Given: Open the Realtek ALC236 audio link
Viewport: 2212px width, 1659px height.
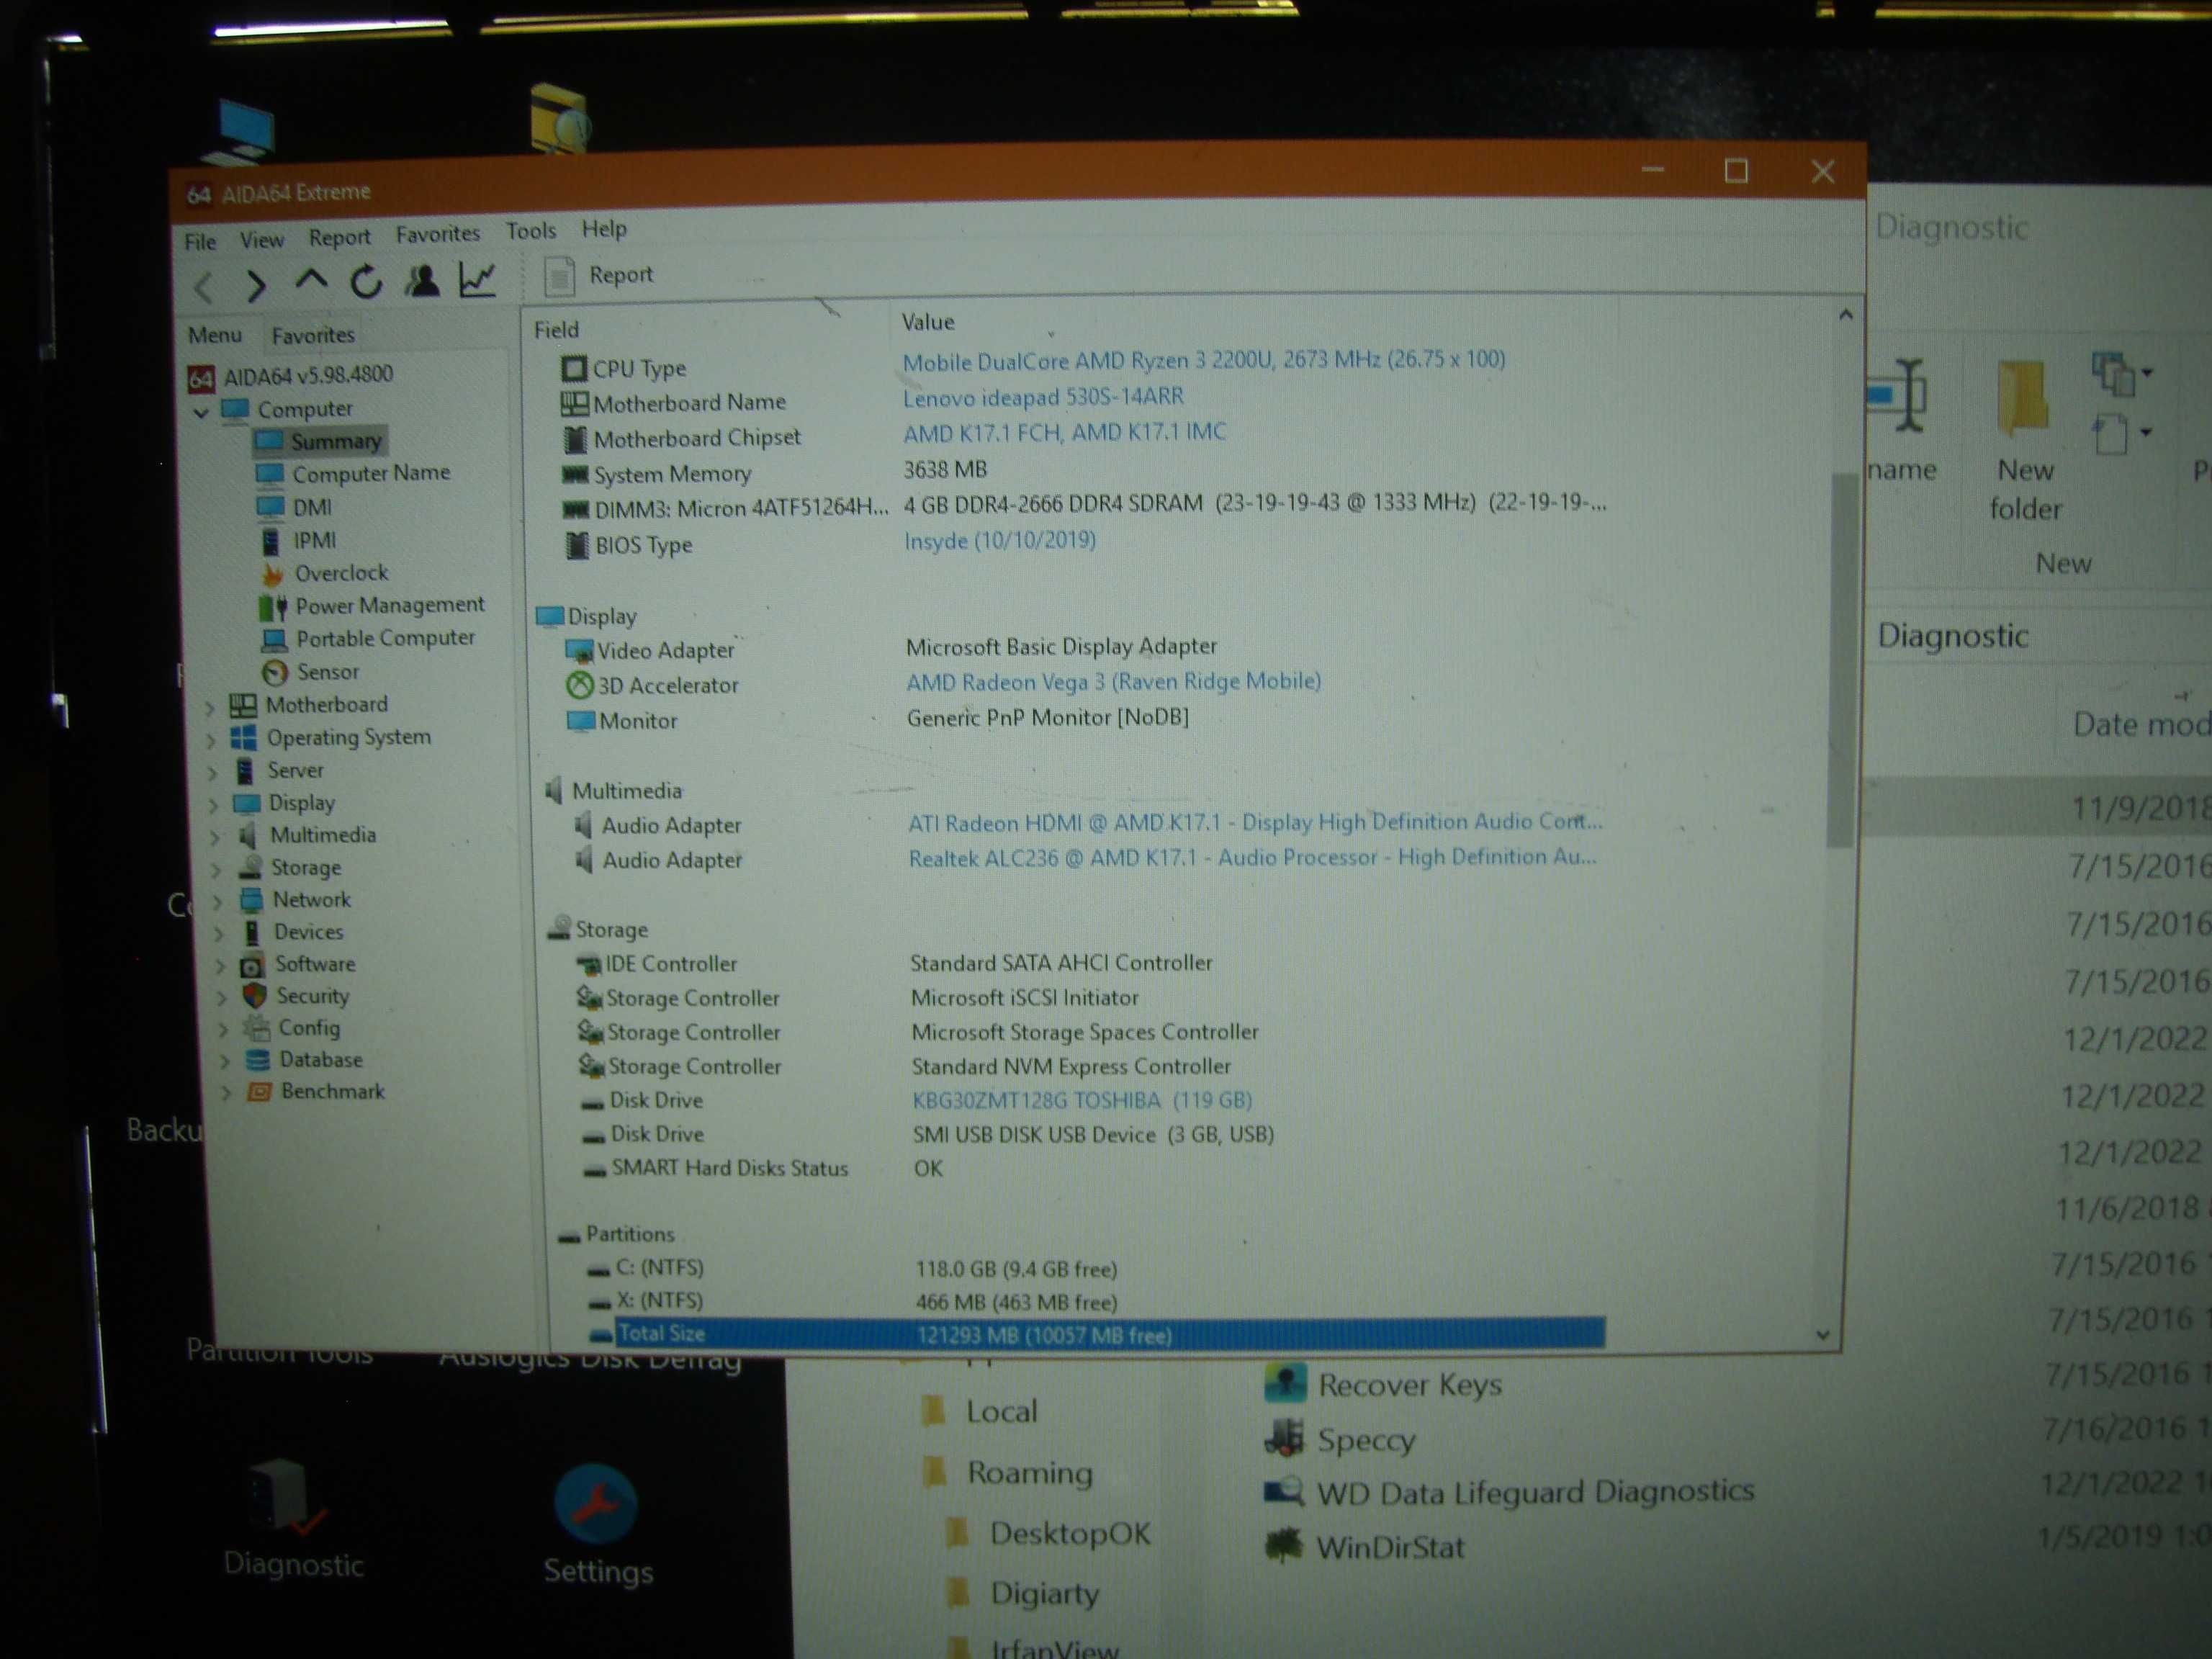Looking at the screenshot, I should (x=1252, y=858).
